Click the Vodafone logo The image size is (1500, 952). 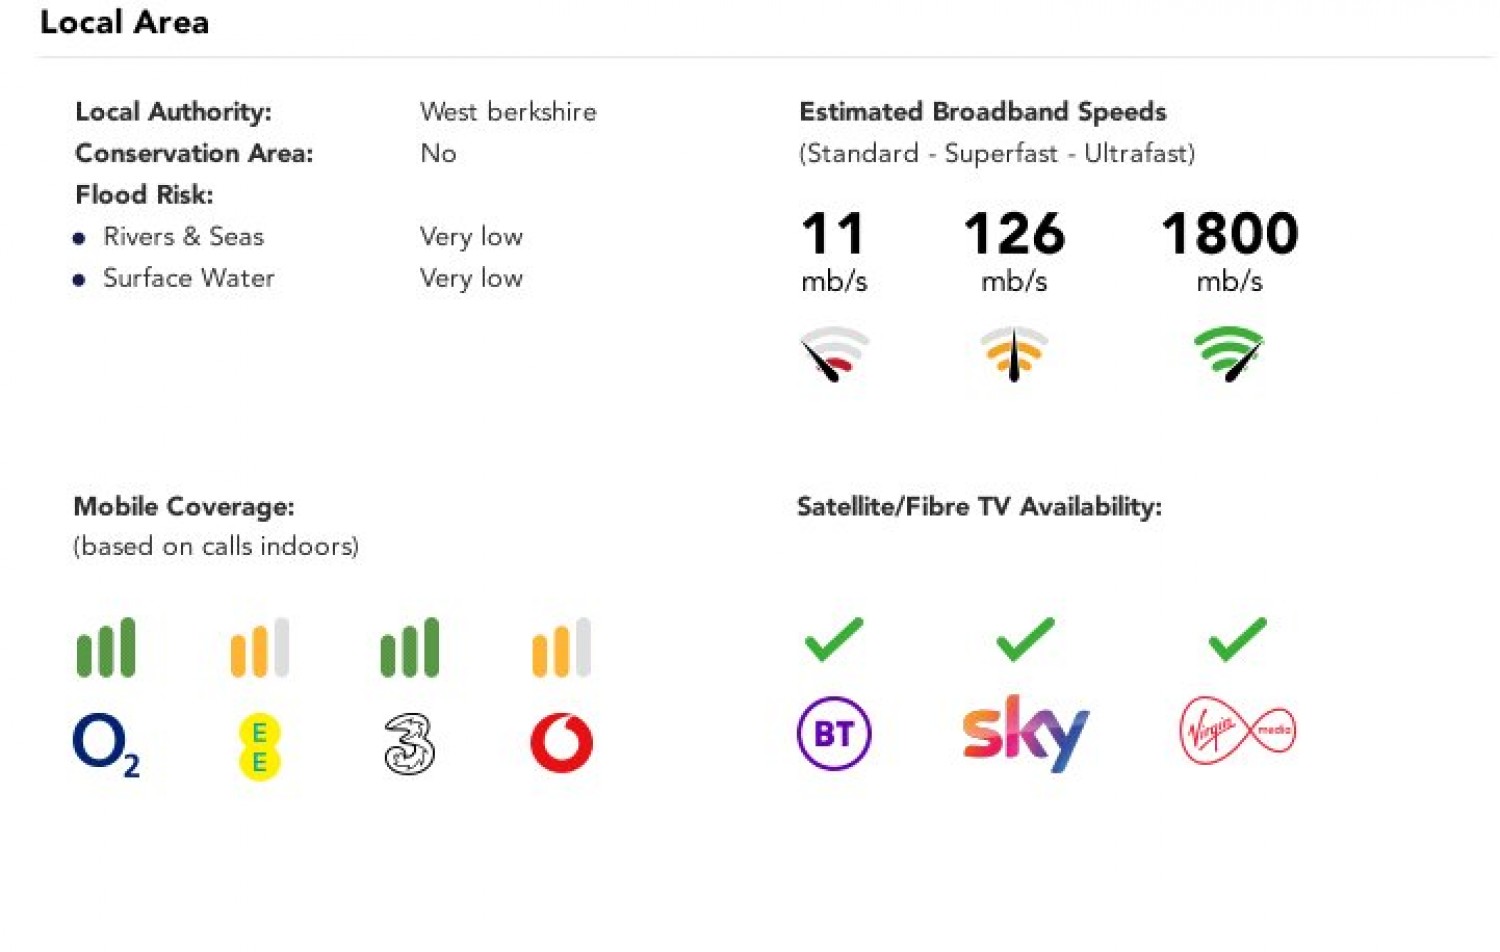point(561,743)
